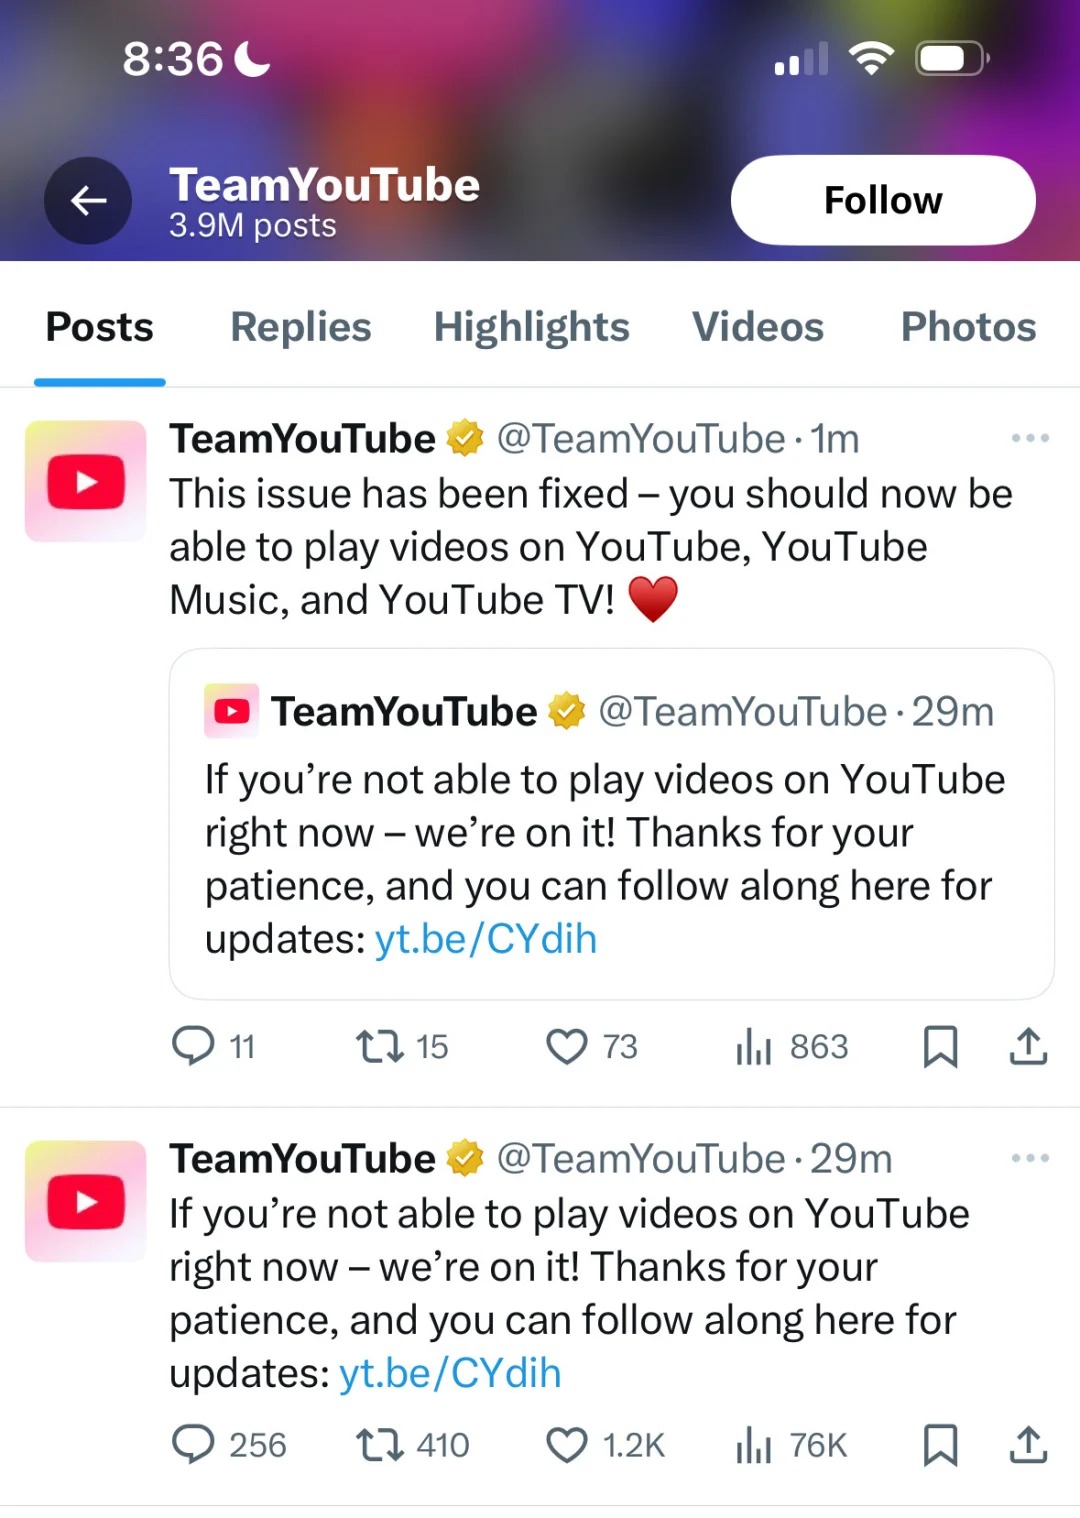1080x1518 pixels.
Task: Reply to the issue fixed post
Action: coord(193,1046)
